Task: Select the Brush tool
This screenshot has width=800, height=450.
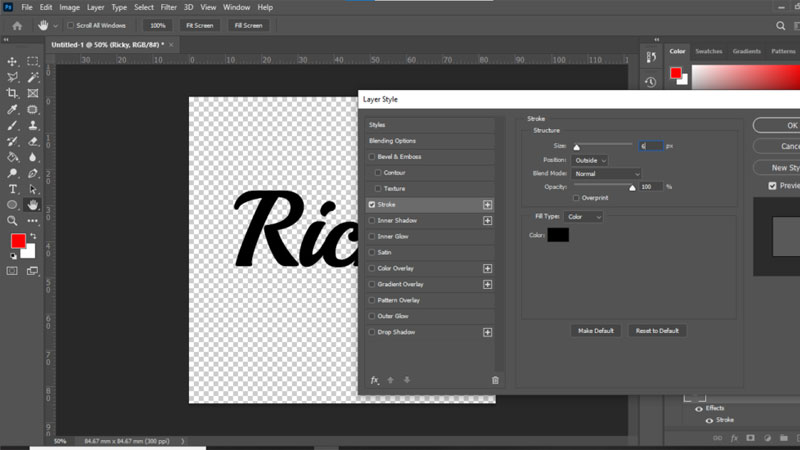Action: 12,126
